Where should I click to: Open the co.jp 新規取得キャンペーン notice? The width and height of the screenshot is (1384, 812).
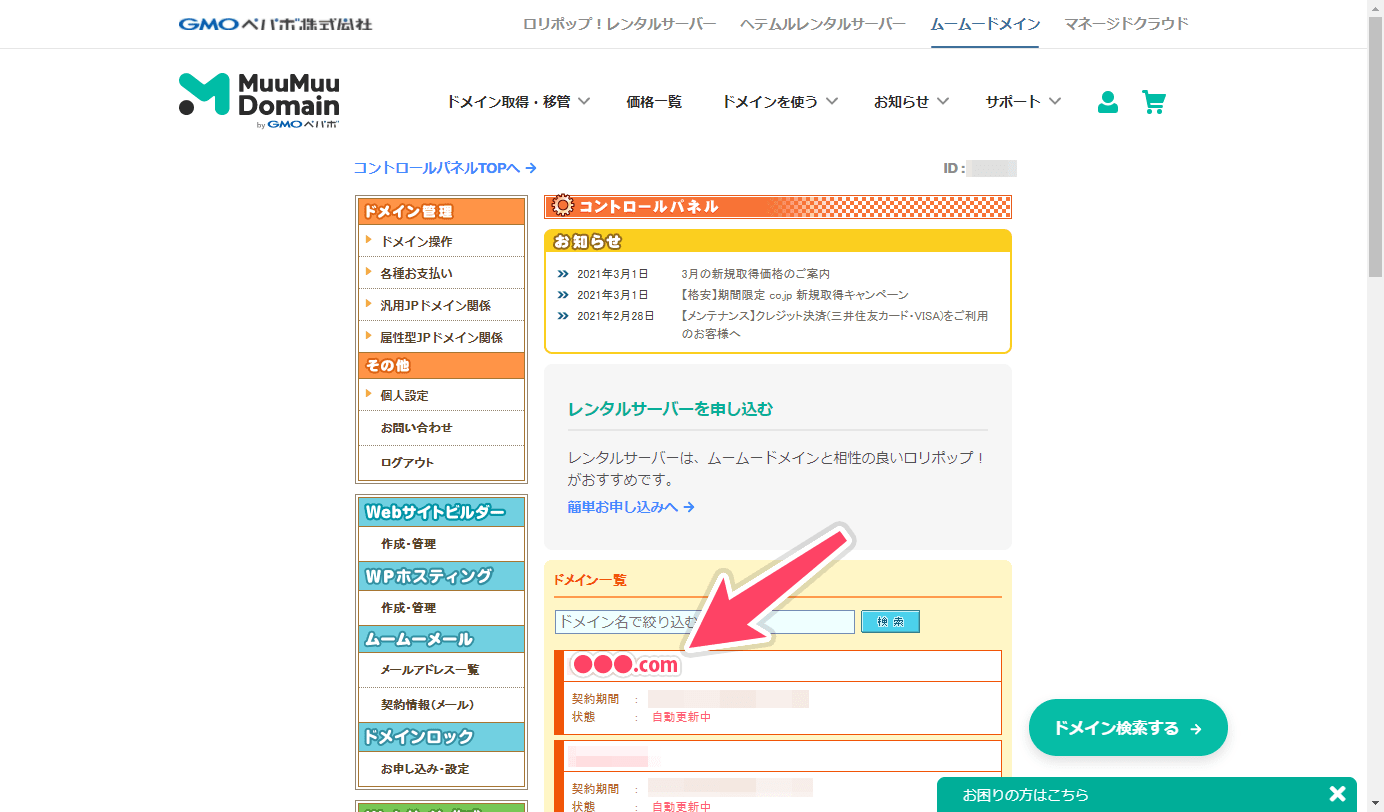pyautogui.click(x=794, y=295)
